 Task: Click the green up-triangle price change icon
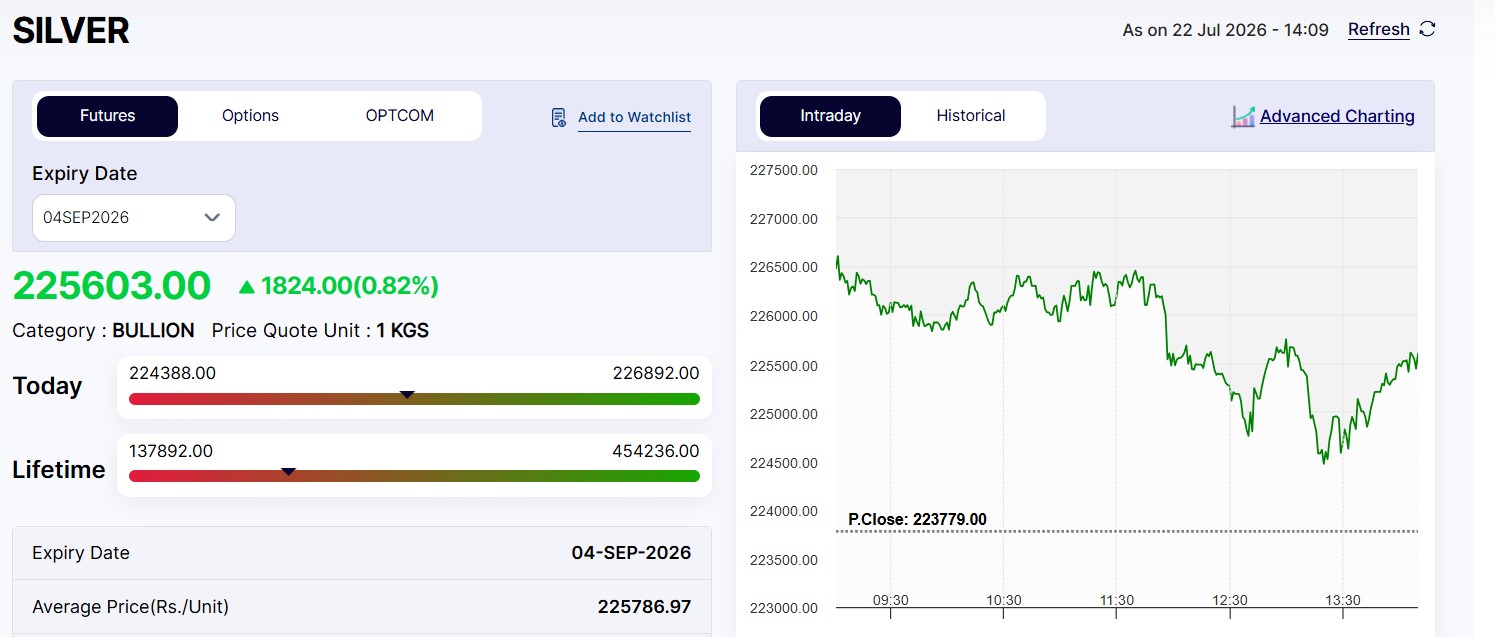[x=247, y=287]
